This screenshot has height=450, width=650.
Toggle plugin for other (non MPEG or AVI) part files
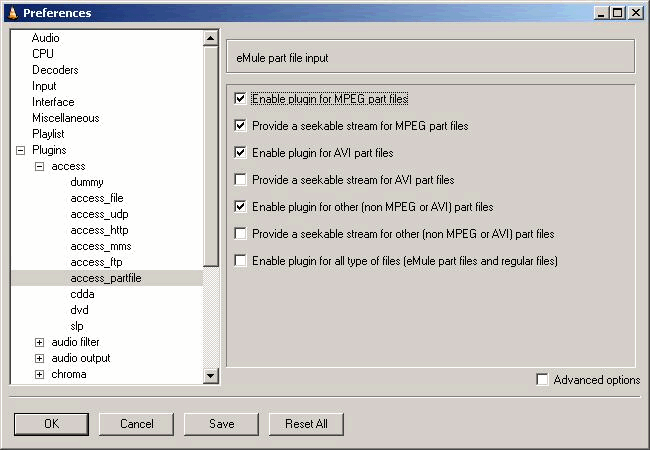[240, 206]
